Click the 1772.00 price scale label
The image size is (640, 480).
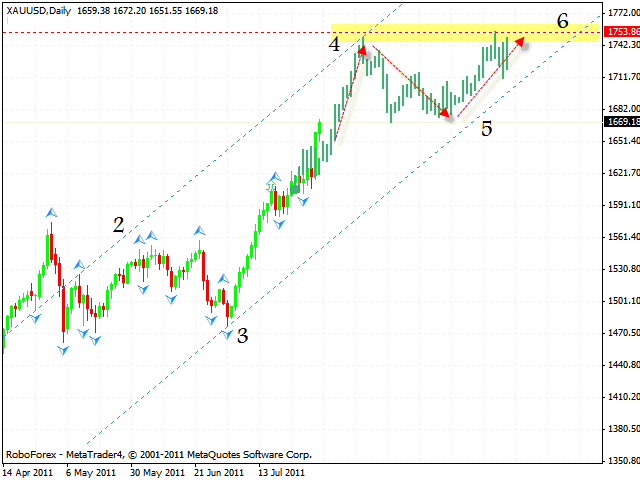622,14
